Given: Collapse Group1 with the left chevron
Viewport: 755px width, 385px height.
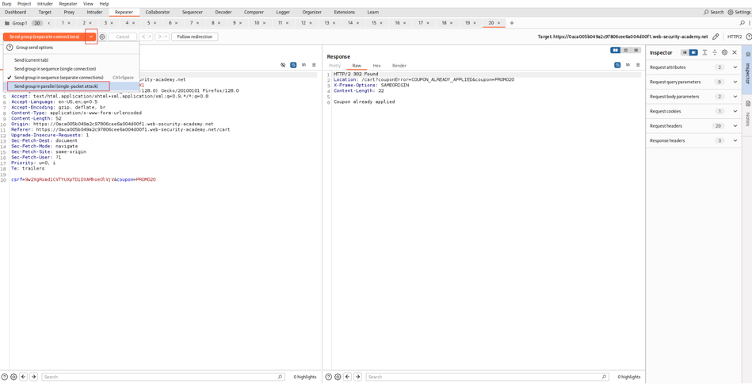Looking at the screenshot, I should point(49,23).
